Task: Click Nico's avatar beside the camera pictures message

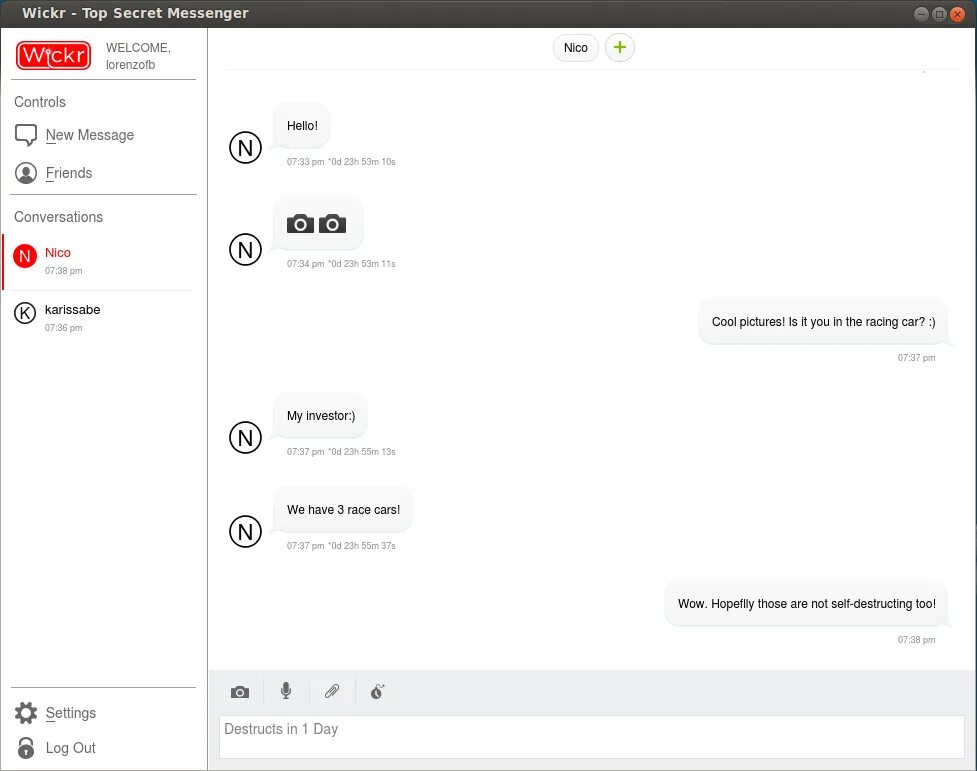Action: [x=245, y=250]
